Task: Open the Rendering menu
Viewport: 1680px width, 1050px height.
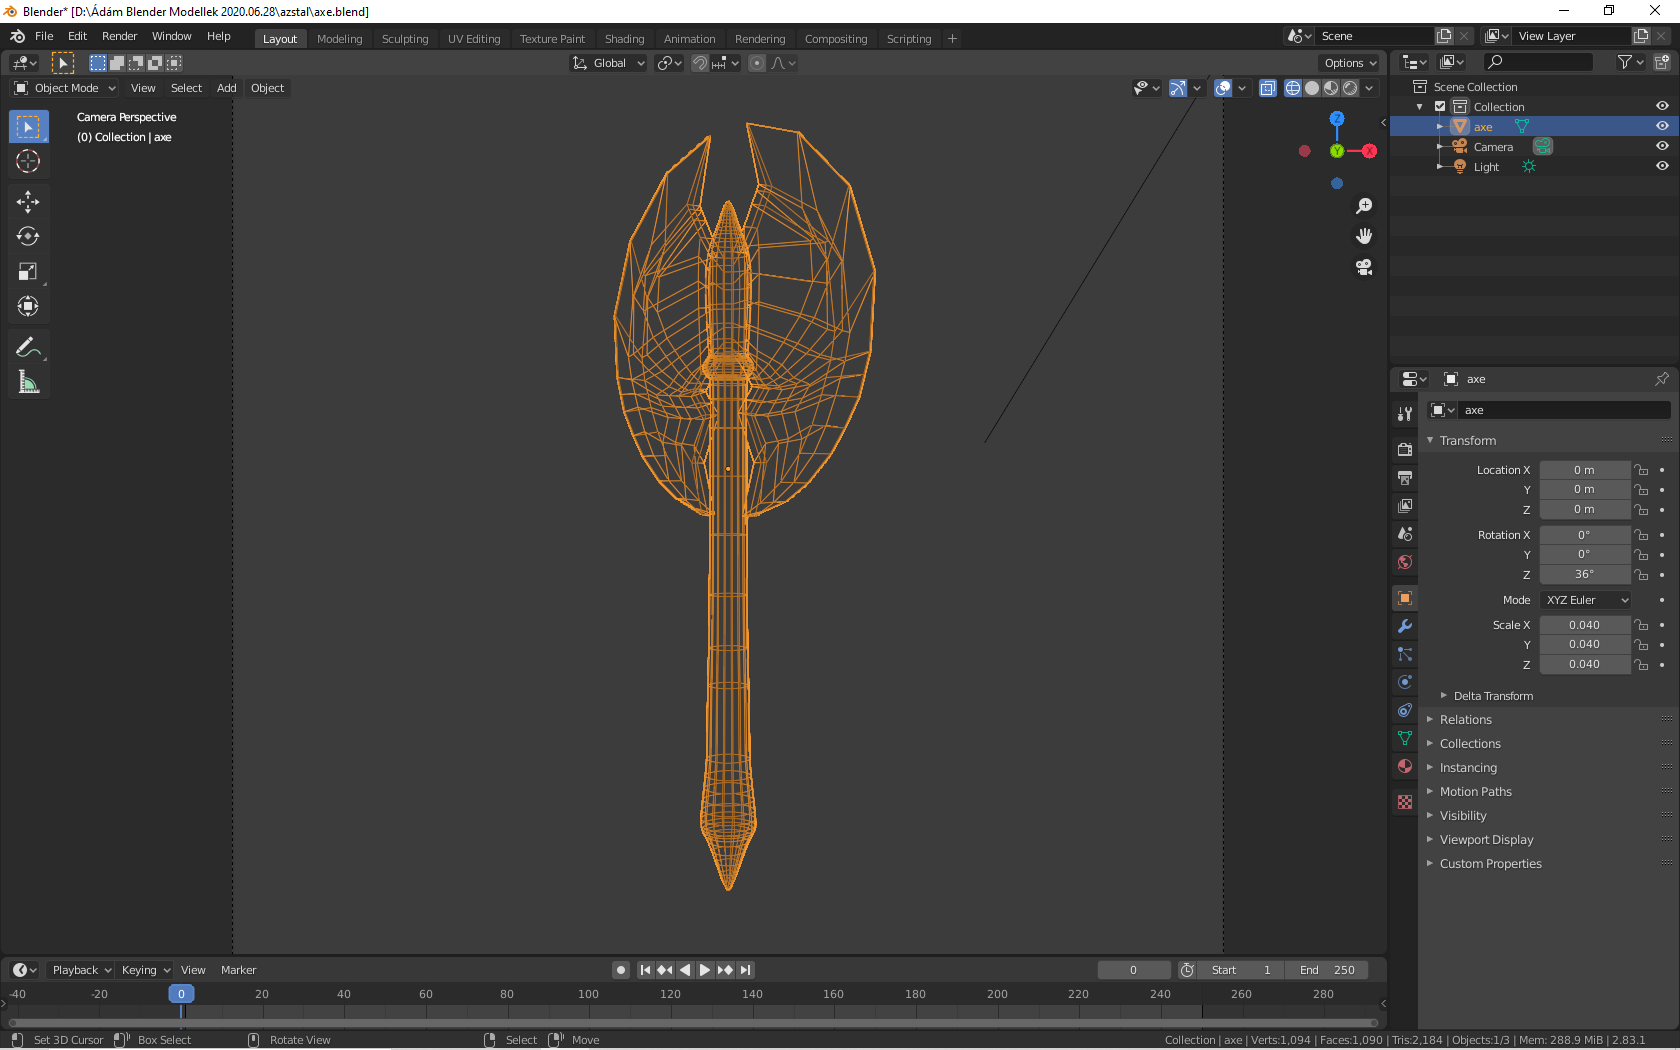Action: (760, 39)
